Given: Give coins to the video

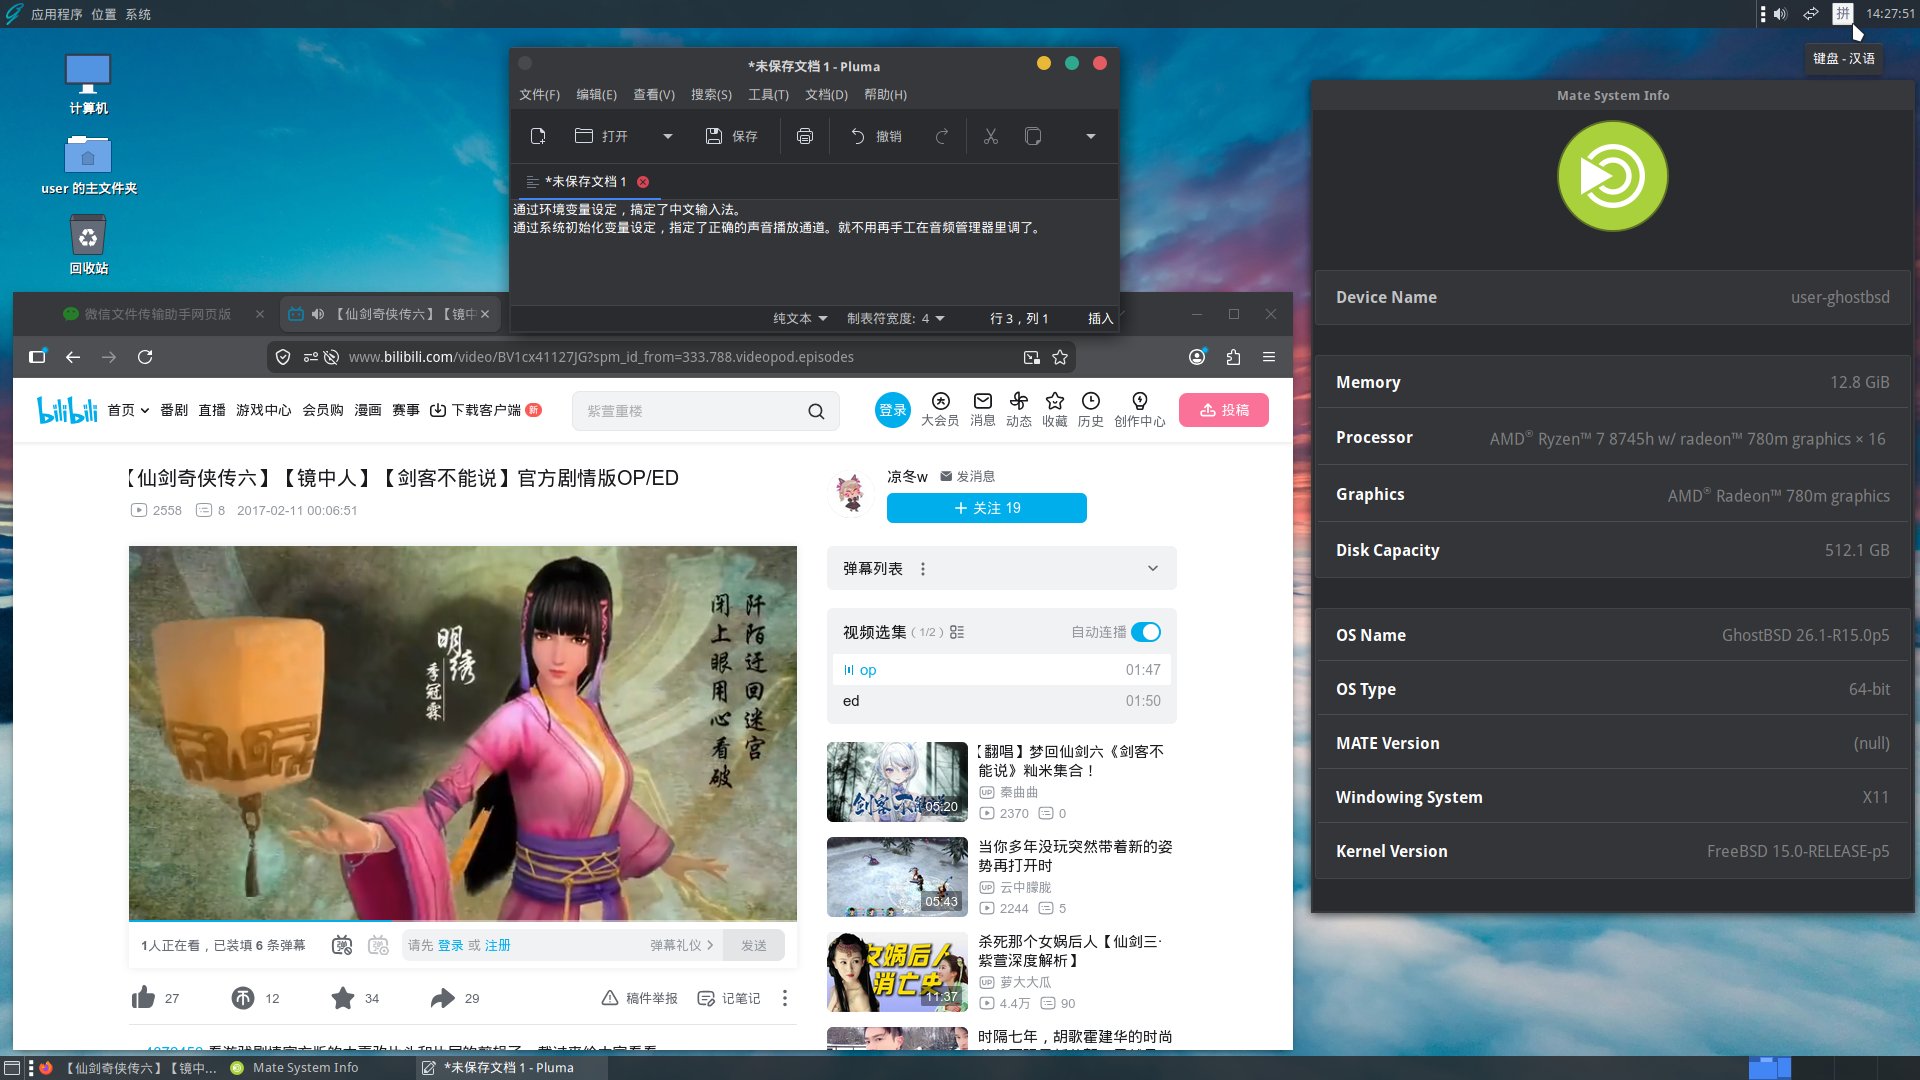Looking at the screenshot, I should tap(243, 998).
